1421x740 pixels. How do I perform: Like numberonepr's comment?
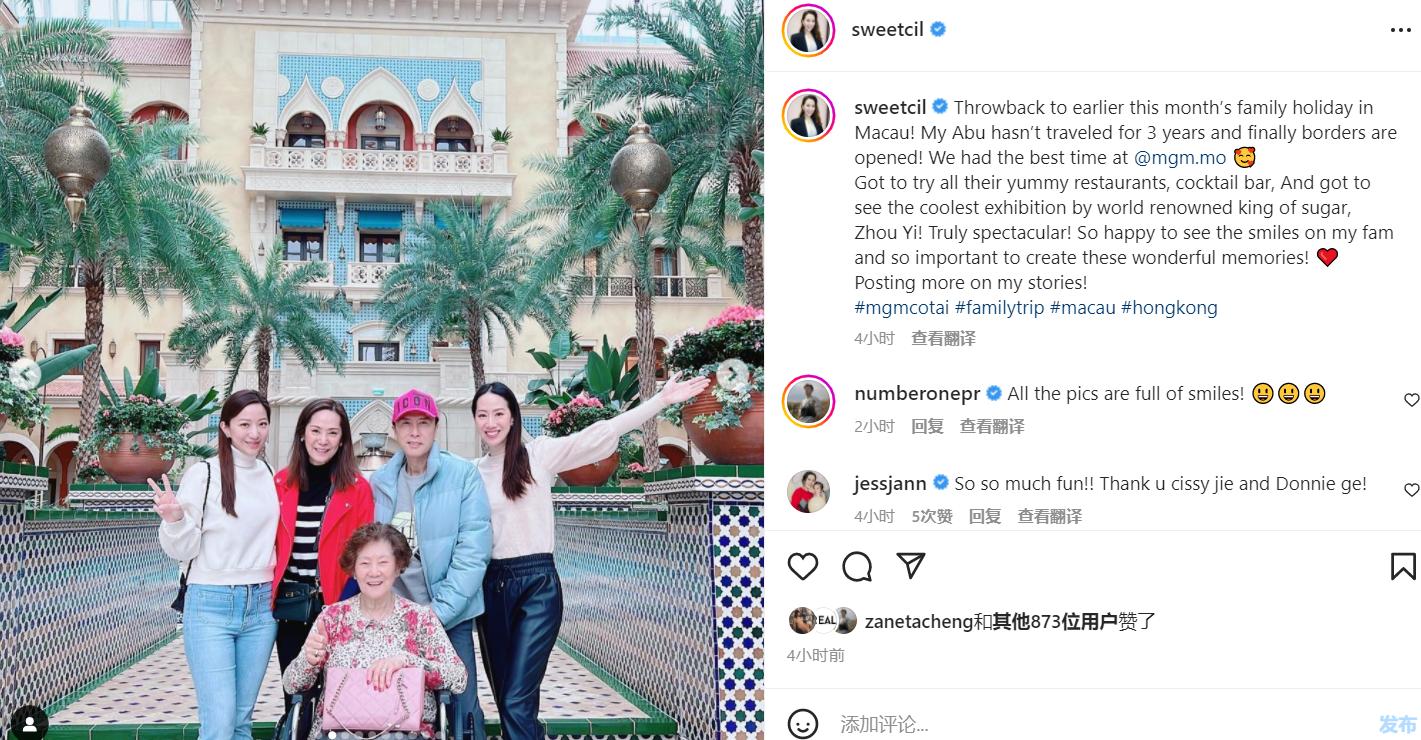click(x=1411, y=400)
